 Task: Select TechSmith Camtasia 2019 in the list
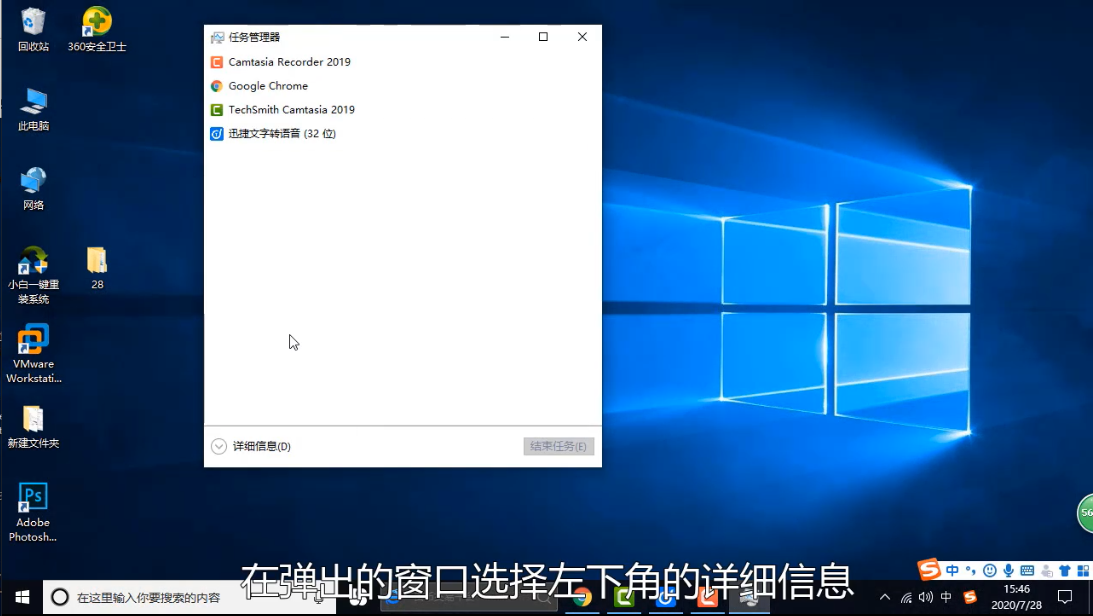pyautogui.click(x=291, y=110)
